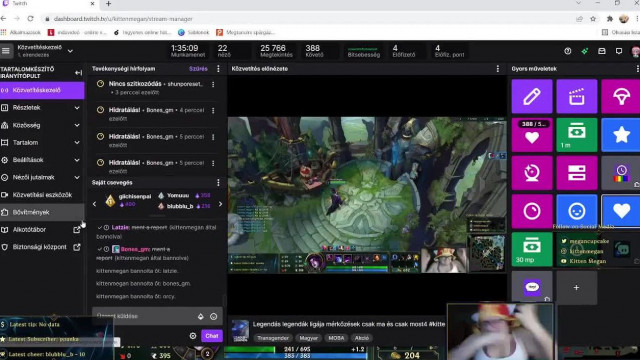
Task: Click the 1:35:09 Munkamenet session timer
Action: point(187,51)
